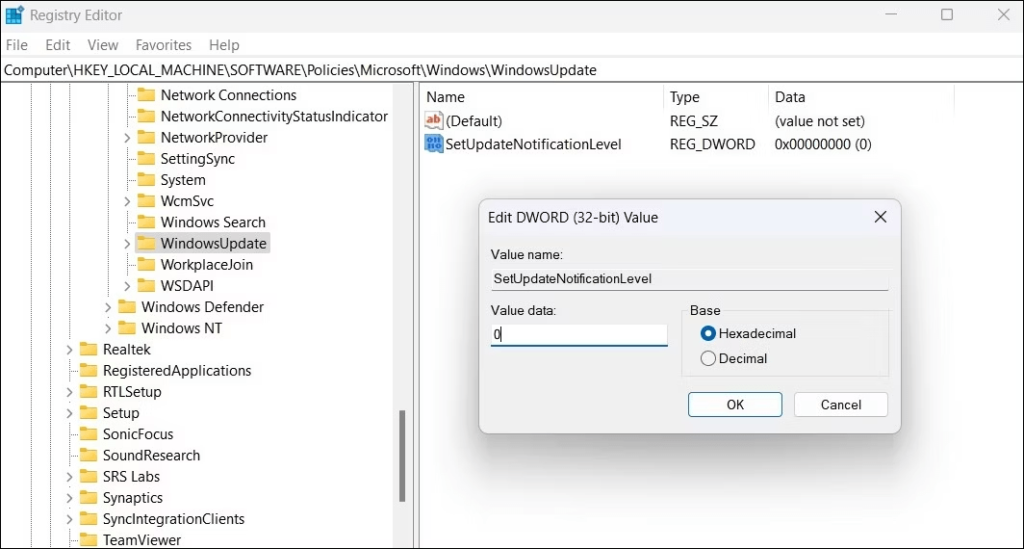Select the WindowsUpdate folder icon

146,244
